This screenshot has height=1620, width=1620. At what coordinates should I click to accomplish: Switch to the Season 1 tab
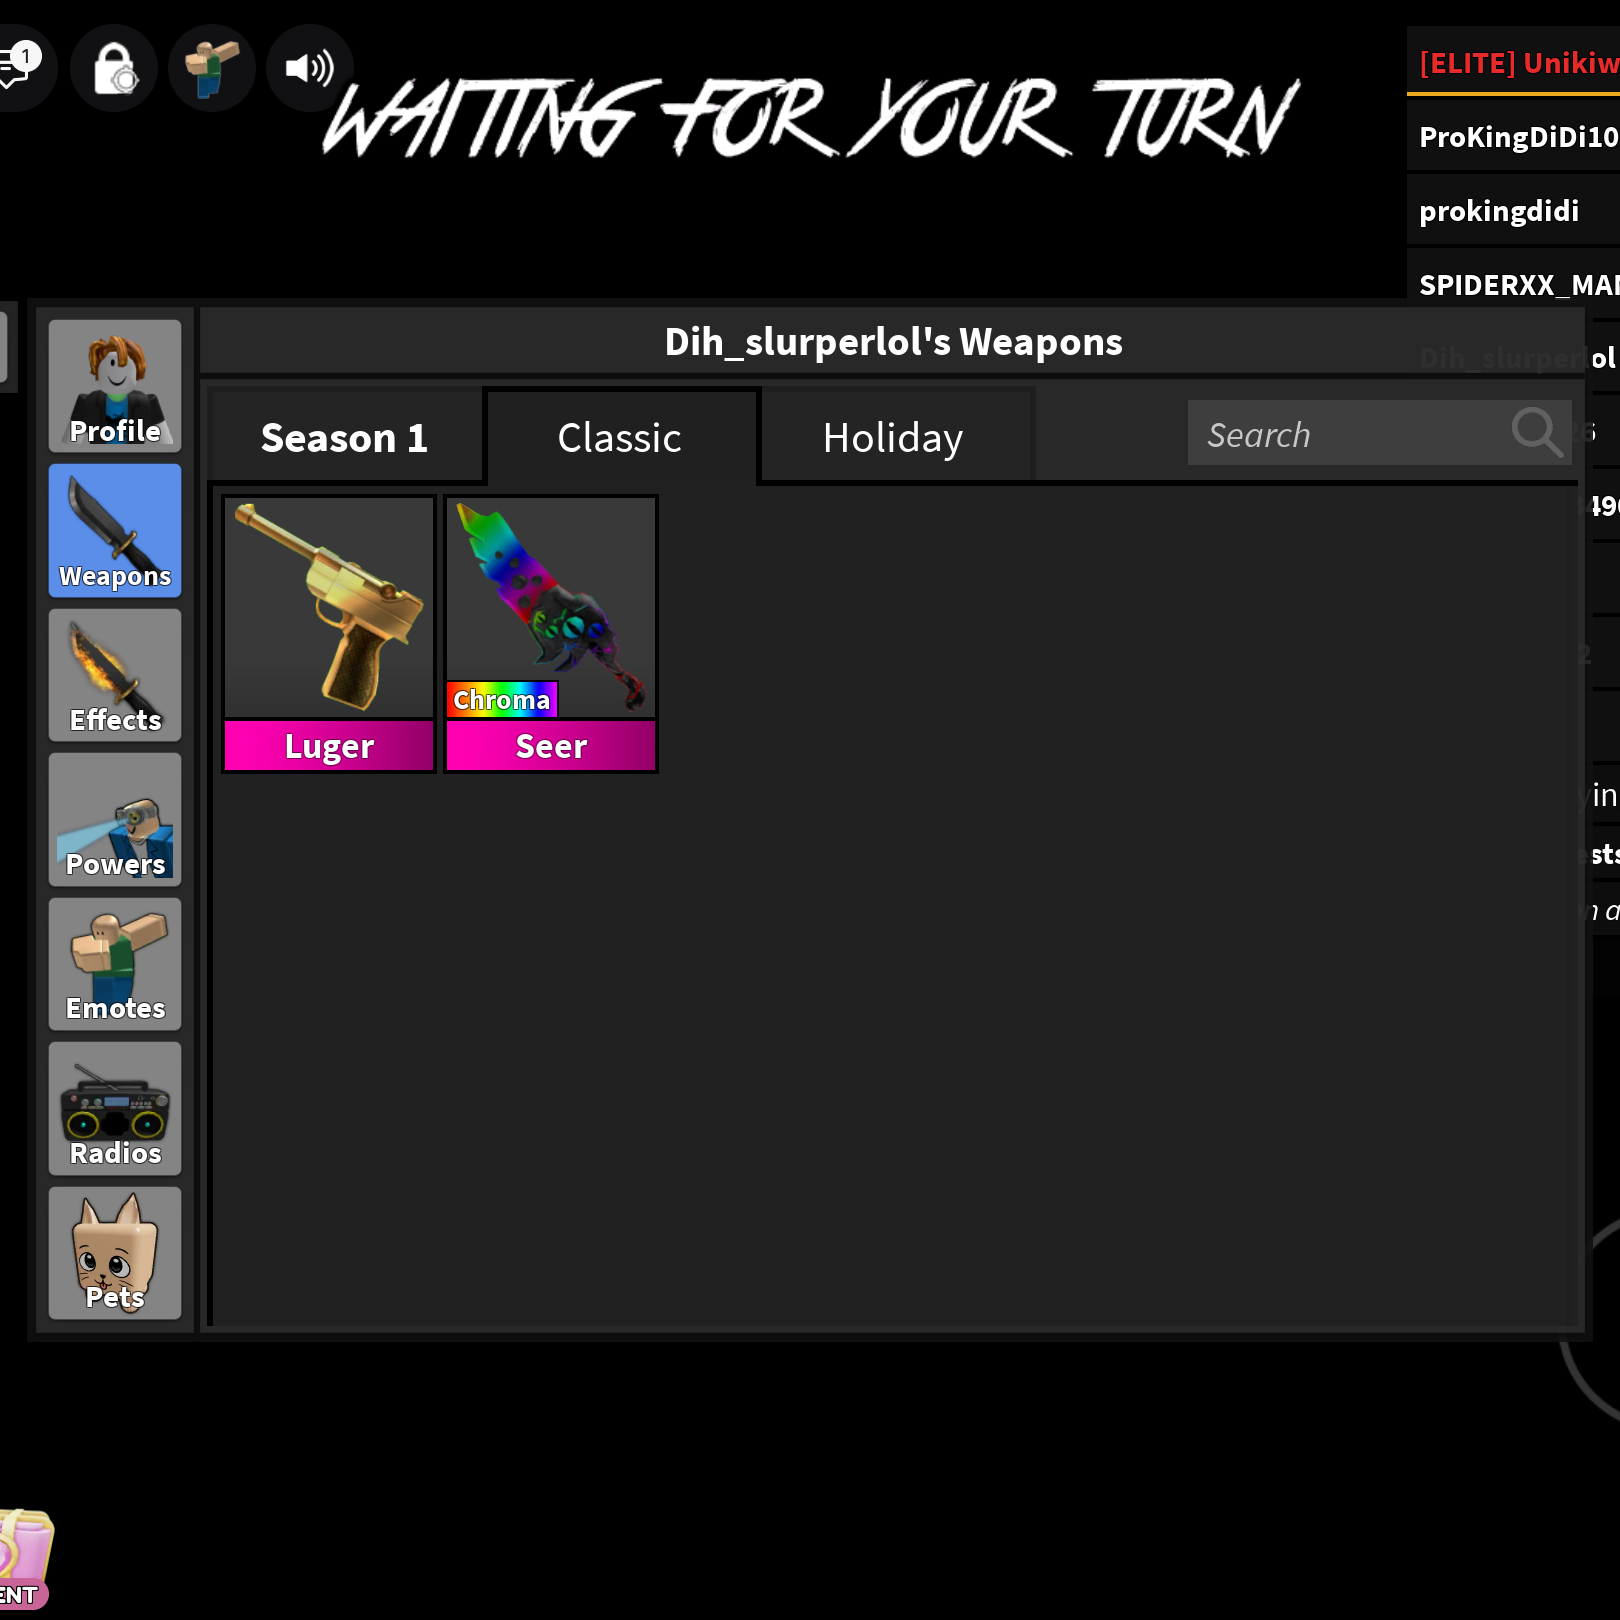point(344,438)
